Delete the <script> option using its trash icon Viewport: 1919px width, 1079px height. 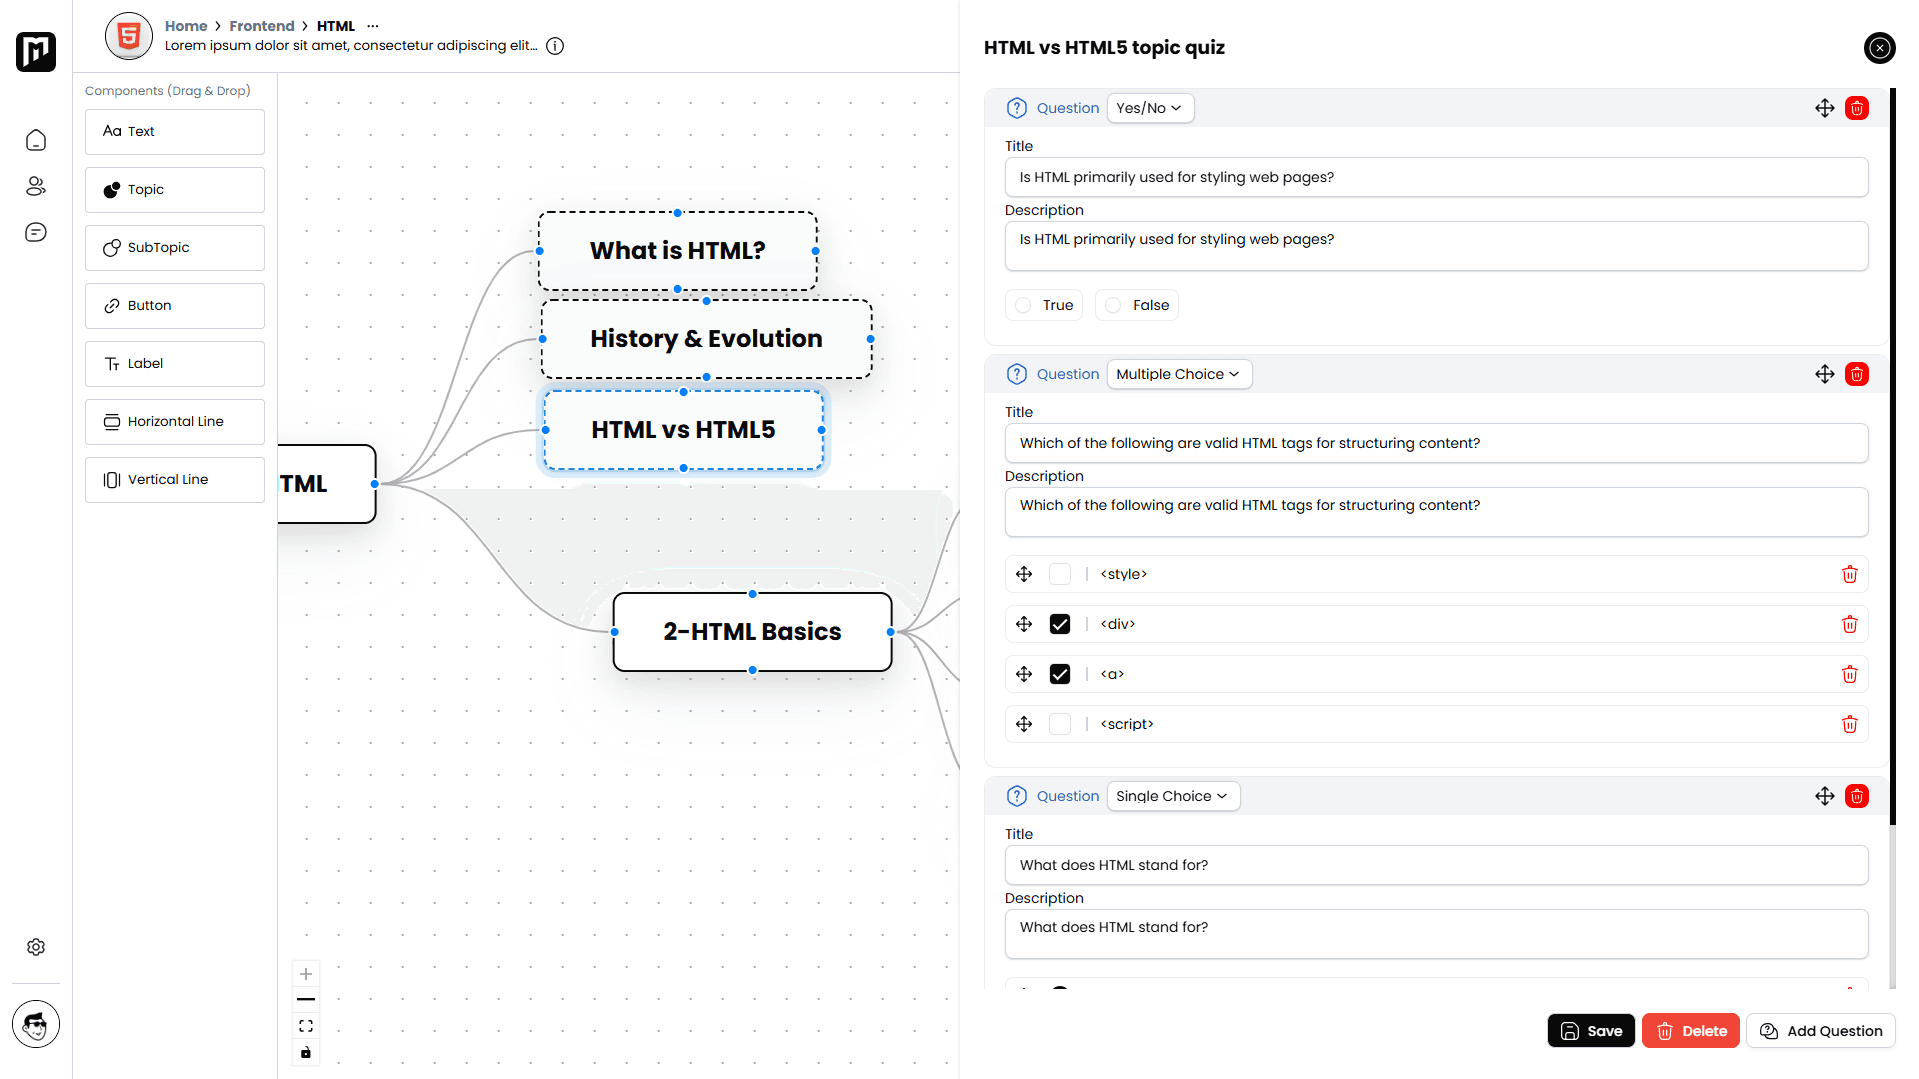point(1848,723)
